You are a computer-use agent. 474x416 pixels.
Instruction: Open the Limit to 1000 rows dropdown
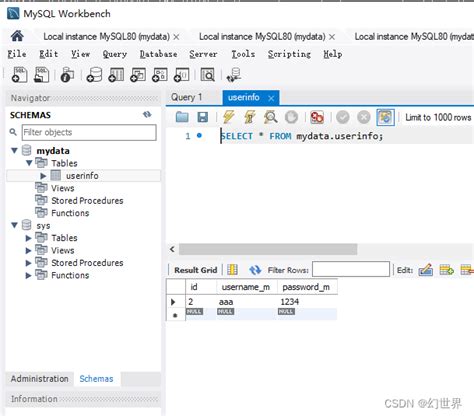(438, 117)
